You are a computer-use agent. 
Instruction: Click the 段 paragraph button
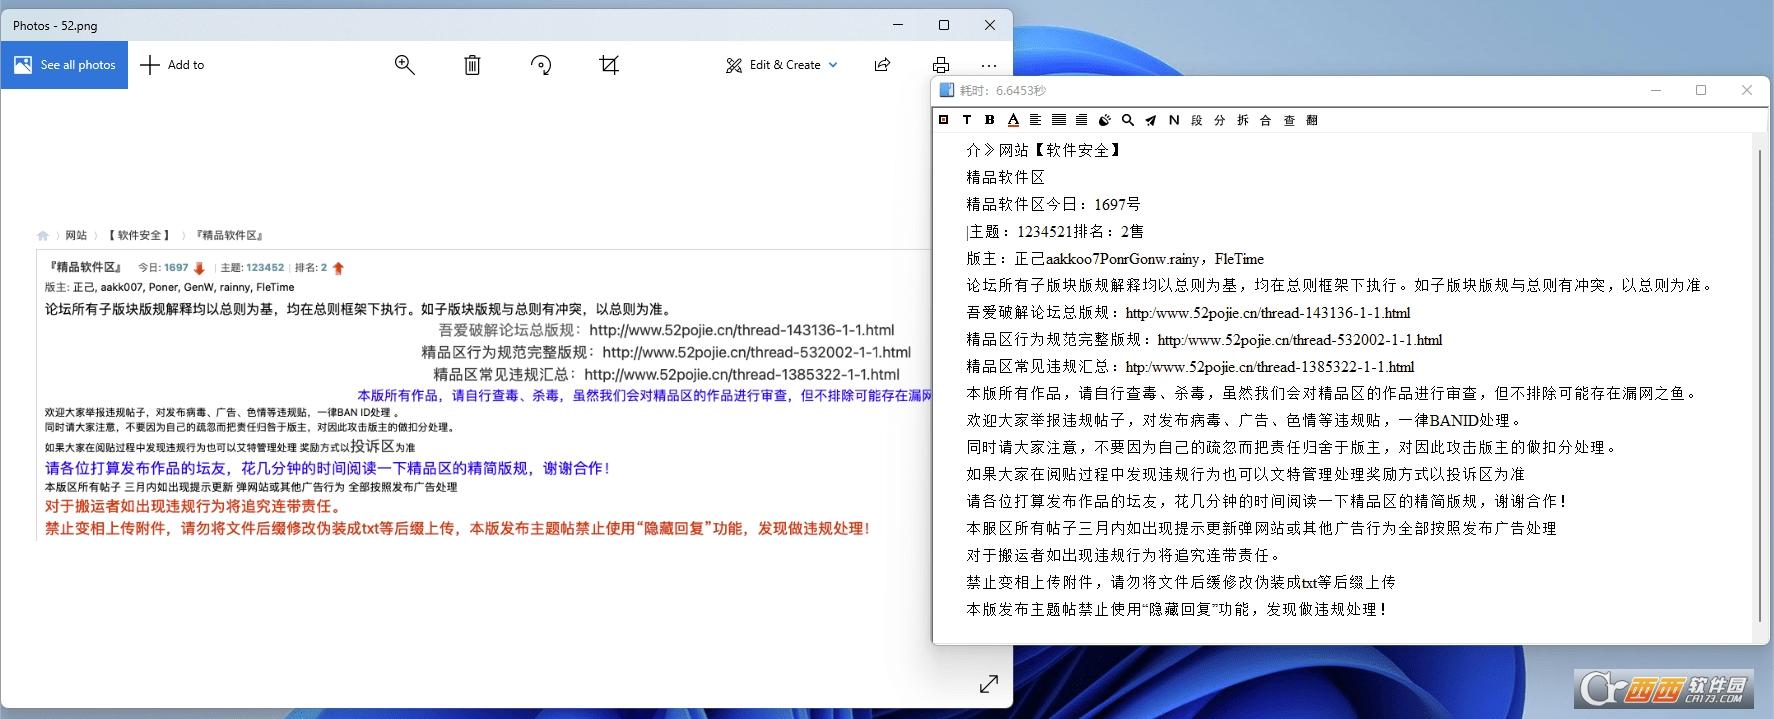pyautogui.click(x=1196, y=120)
